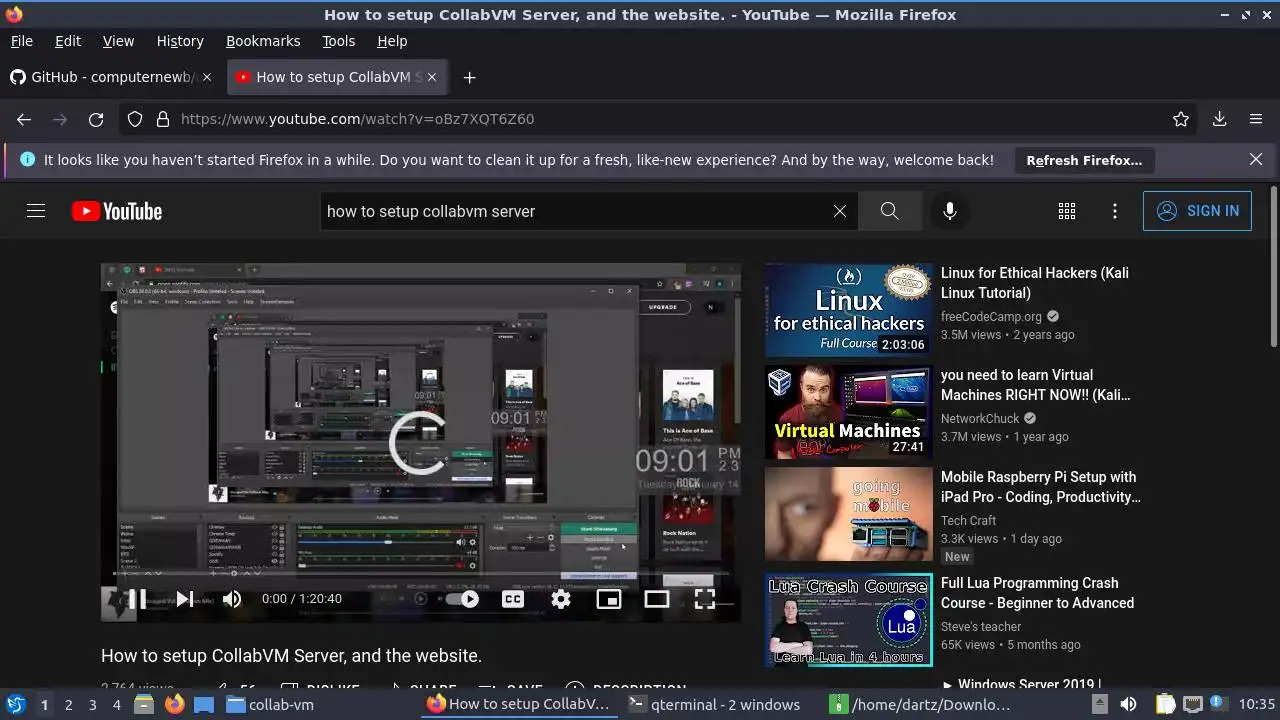Click the SIGN IN button
The width and height of the screenshot is (1280, 720).
(1197, 211)
